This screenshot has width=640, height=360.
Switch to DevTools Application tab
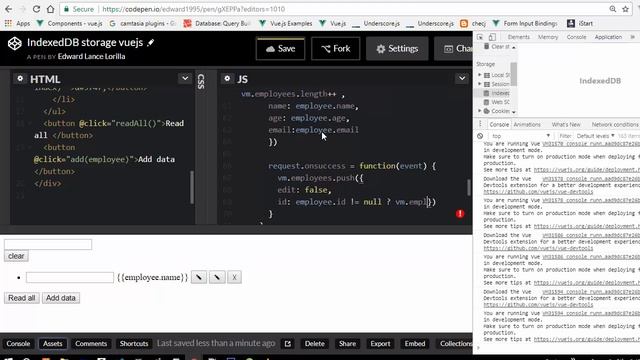click(608, 37)
